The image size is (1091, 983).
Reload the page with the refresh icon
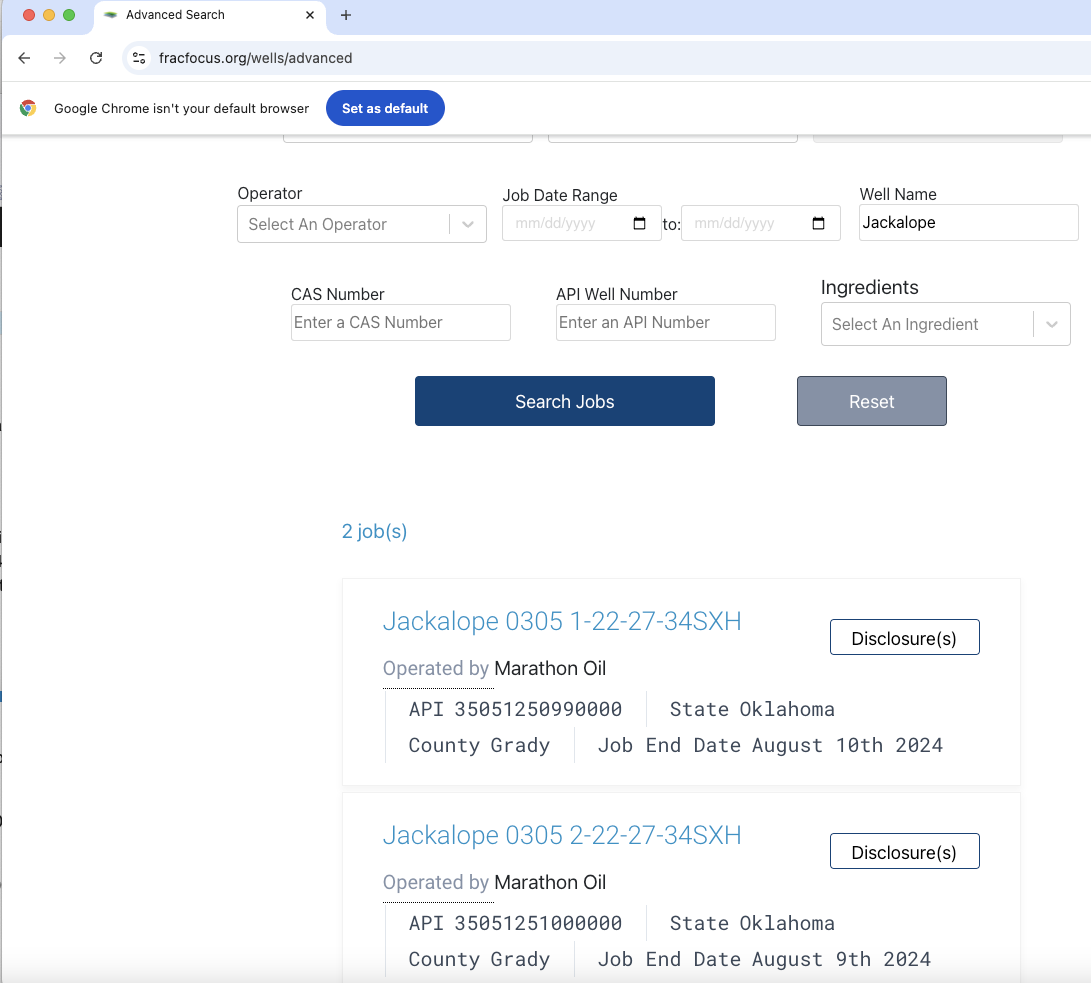click(96, 58)
